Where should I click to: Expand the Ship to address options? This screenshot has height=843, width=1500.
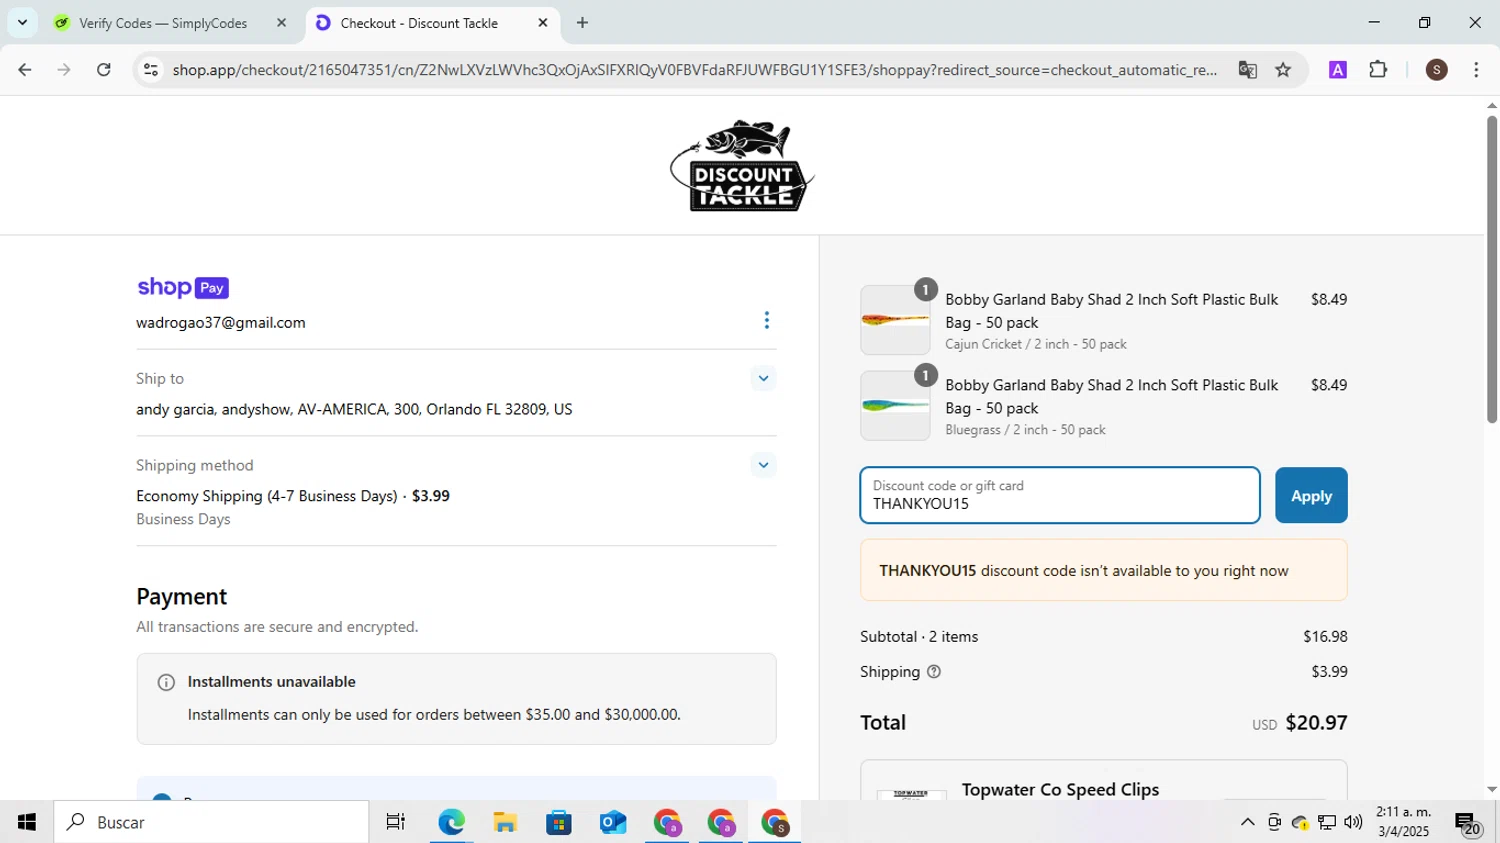coord(763,378)
